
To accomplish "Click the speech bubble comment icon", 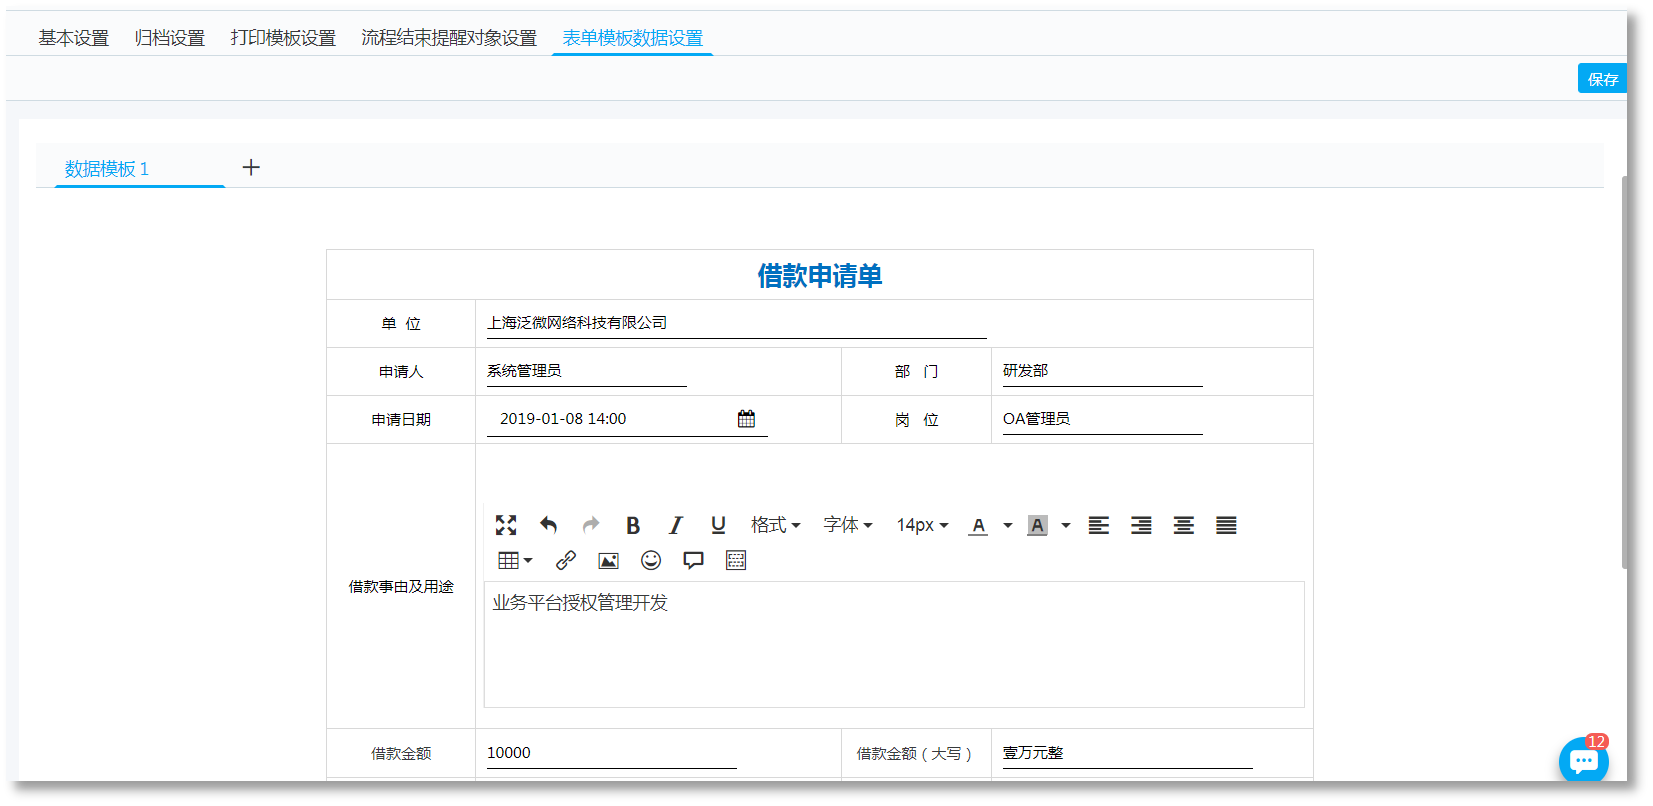I will pos(693,560).
